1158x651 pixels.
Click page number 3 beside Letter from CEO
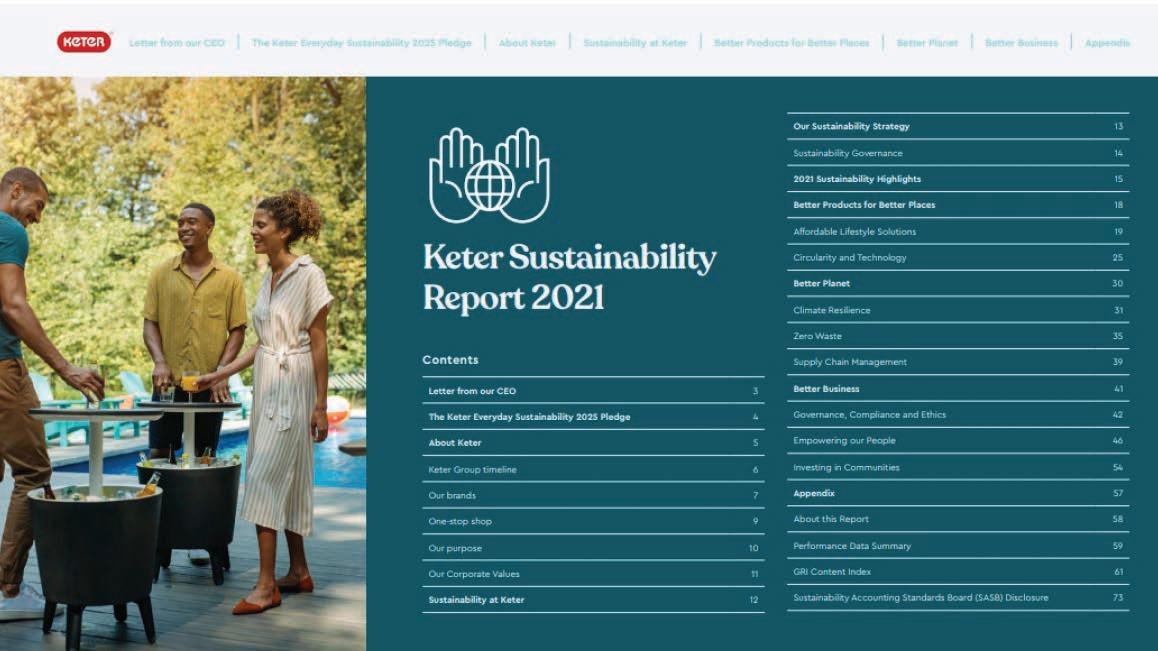(x=755, y=391)
